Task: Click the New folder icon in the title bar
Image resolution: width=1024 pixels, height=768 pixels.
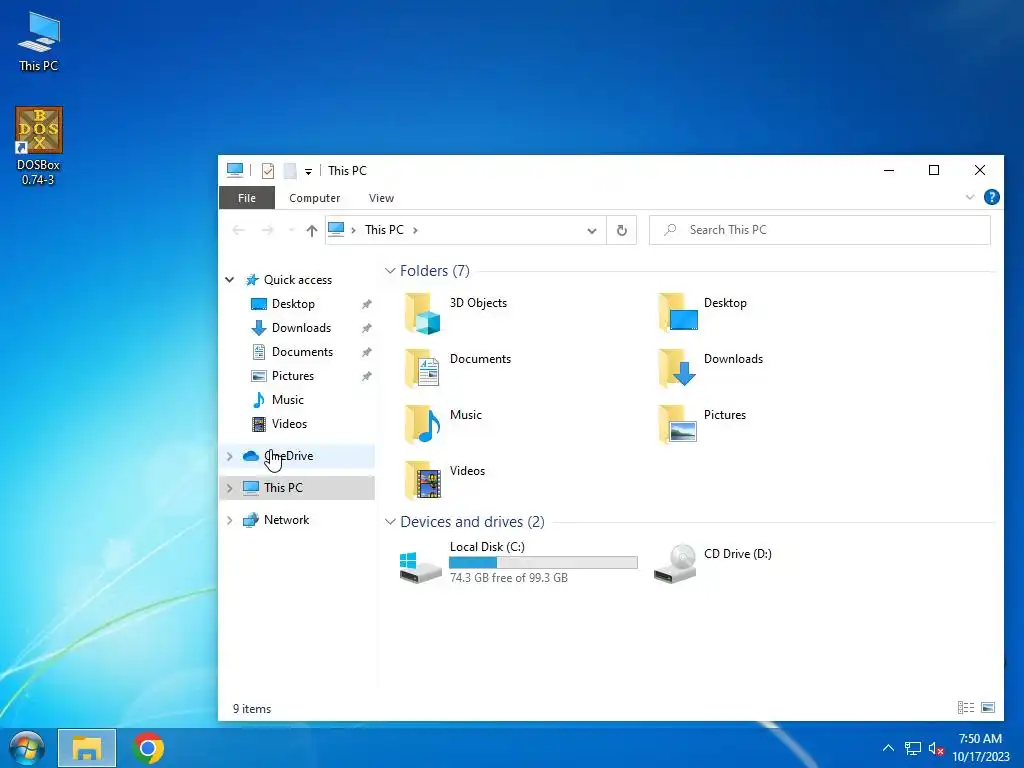Action: click(290, 171)
